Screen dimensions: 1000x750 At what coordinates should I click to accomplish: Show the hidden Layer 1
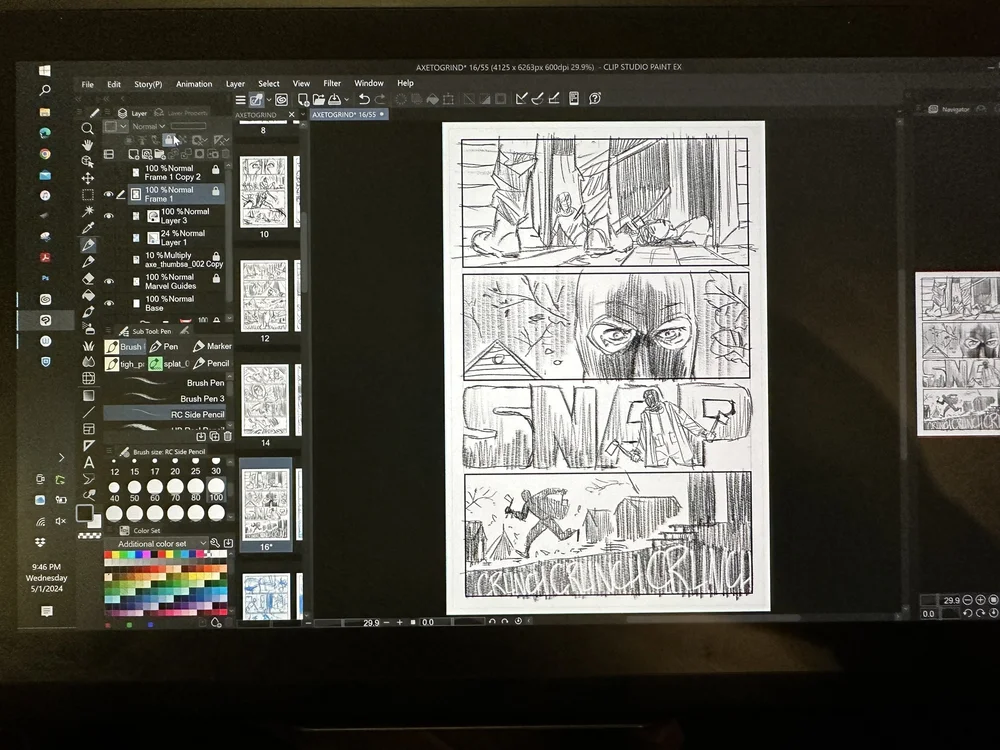tap(108, 238)
